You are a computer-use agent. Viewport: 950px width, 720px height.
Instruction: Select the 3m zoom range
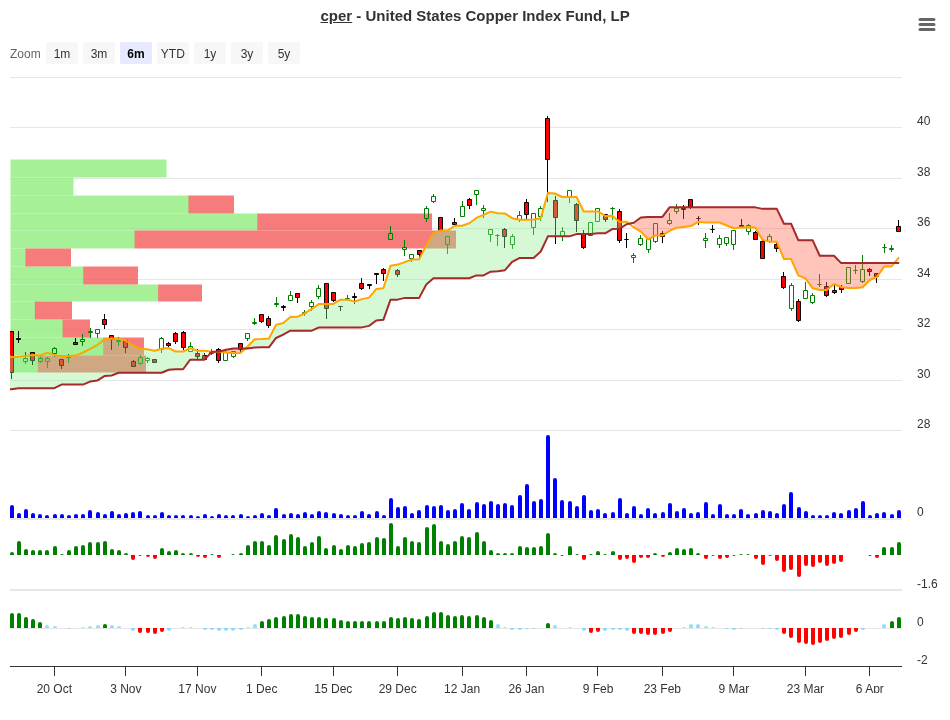click(99, 53)
